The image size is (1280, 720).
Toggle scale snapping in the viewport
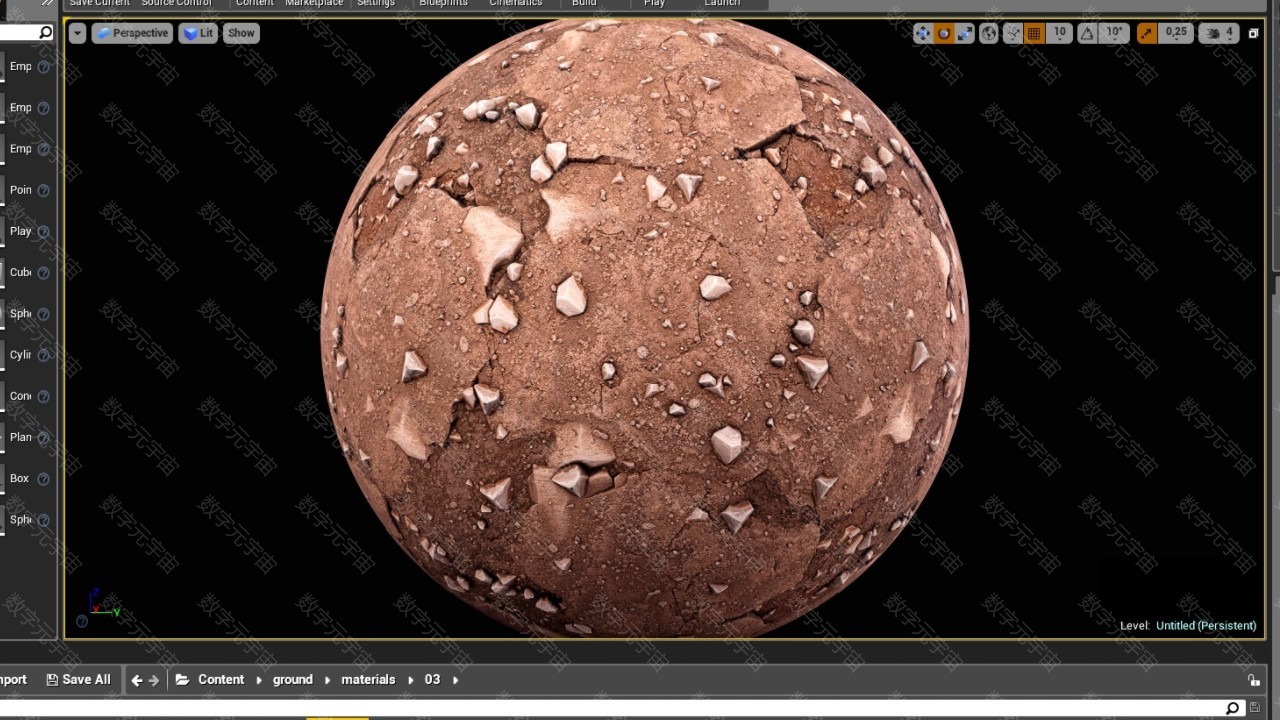tap(1146, 33)
